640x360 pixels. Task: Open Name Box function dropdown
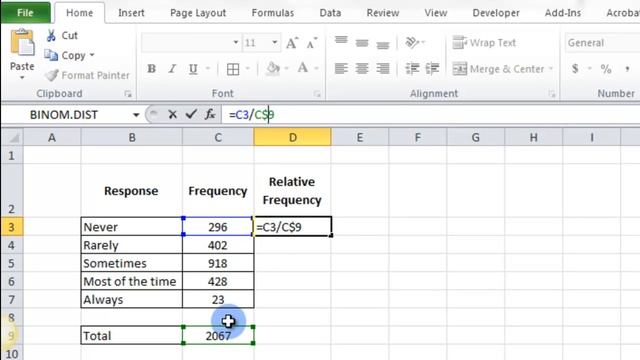point(136,115)
